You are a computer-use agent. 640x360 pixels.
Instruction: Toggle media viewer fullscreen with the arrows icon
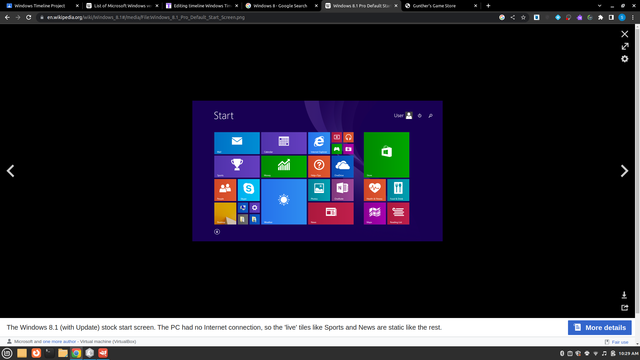[624, 47]
